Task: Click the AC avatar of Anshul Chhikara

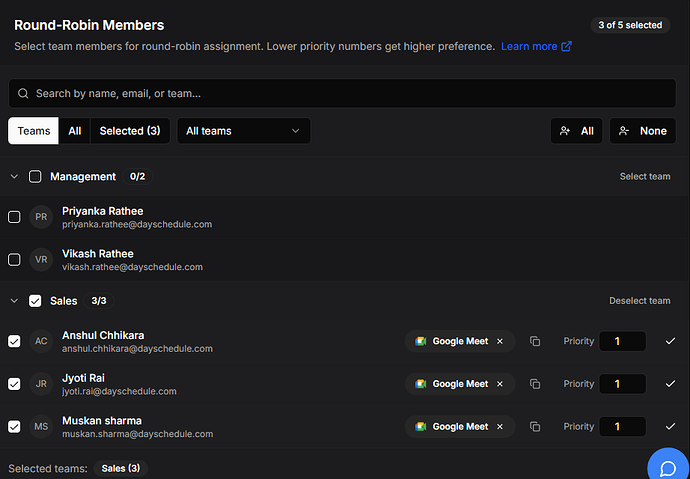Action: pos(41,341)
